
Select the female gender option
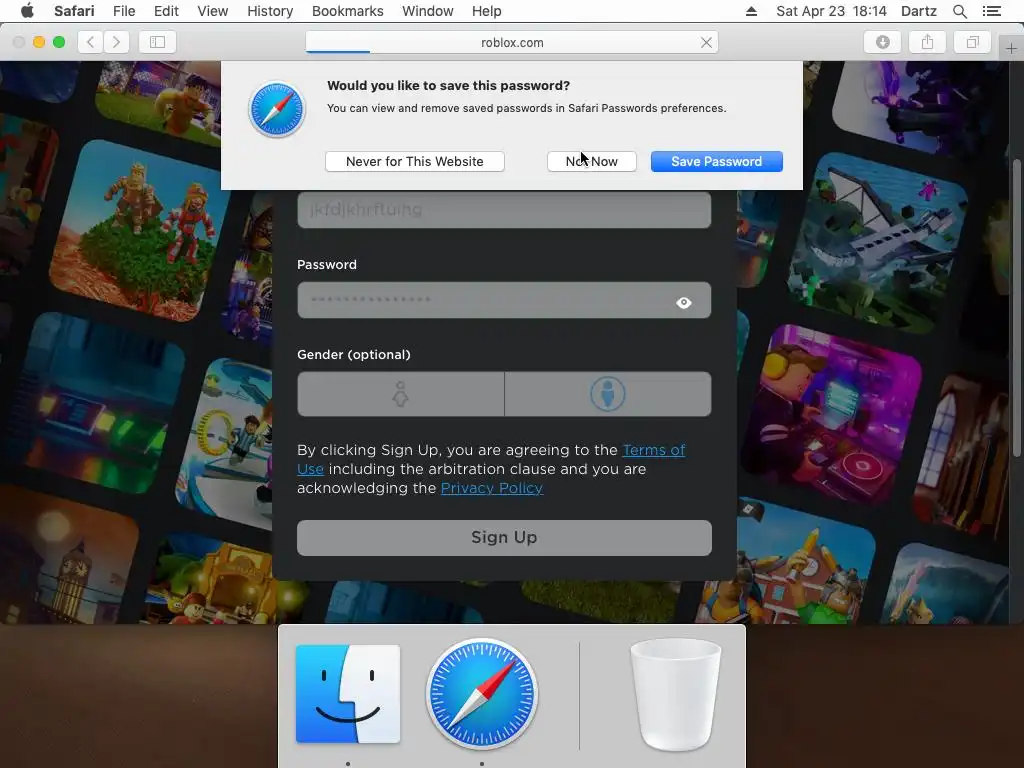400,394
